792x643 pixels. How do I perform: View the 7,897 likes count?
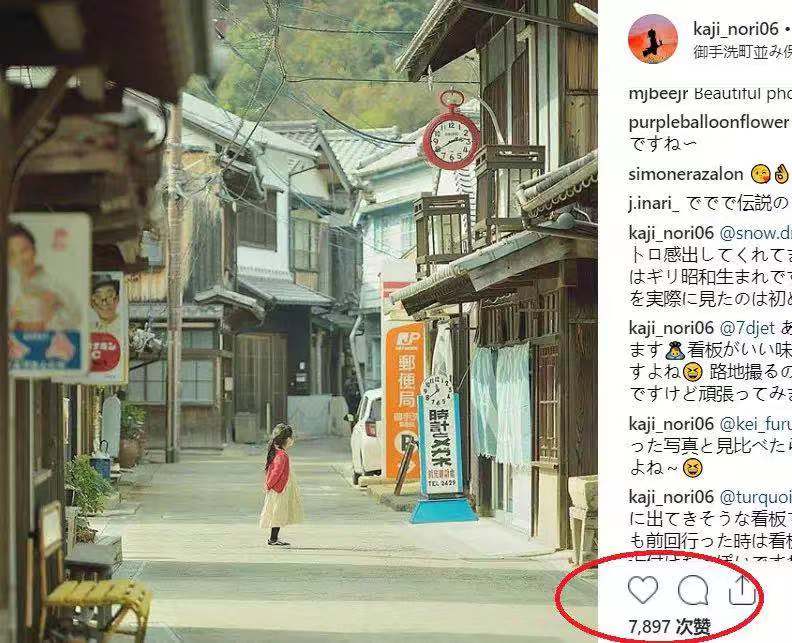click(670, 627)
